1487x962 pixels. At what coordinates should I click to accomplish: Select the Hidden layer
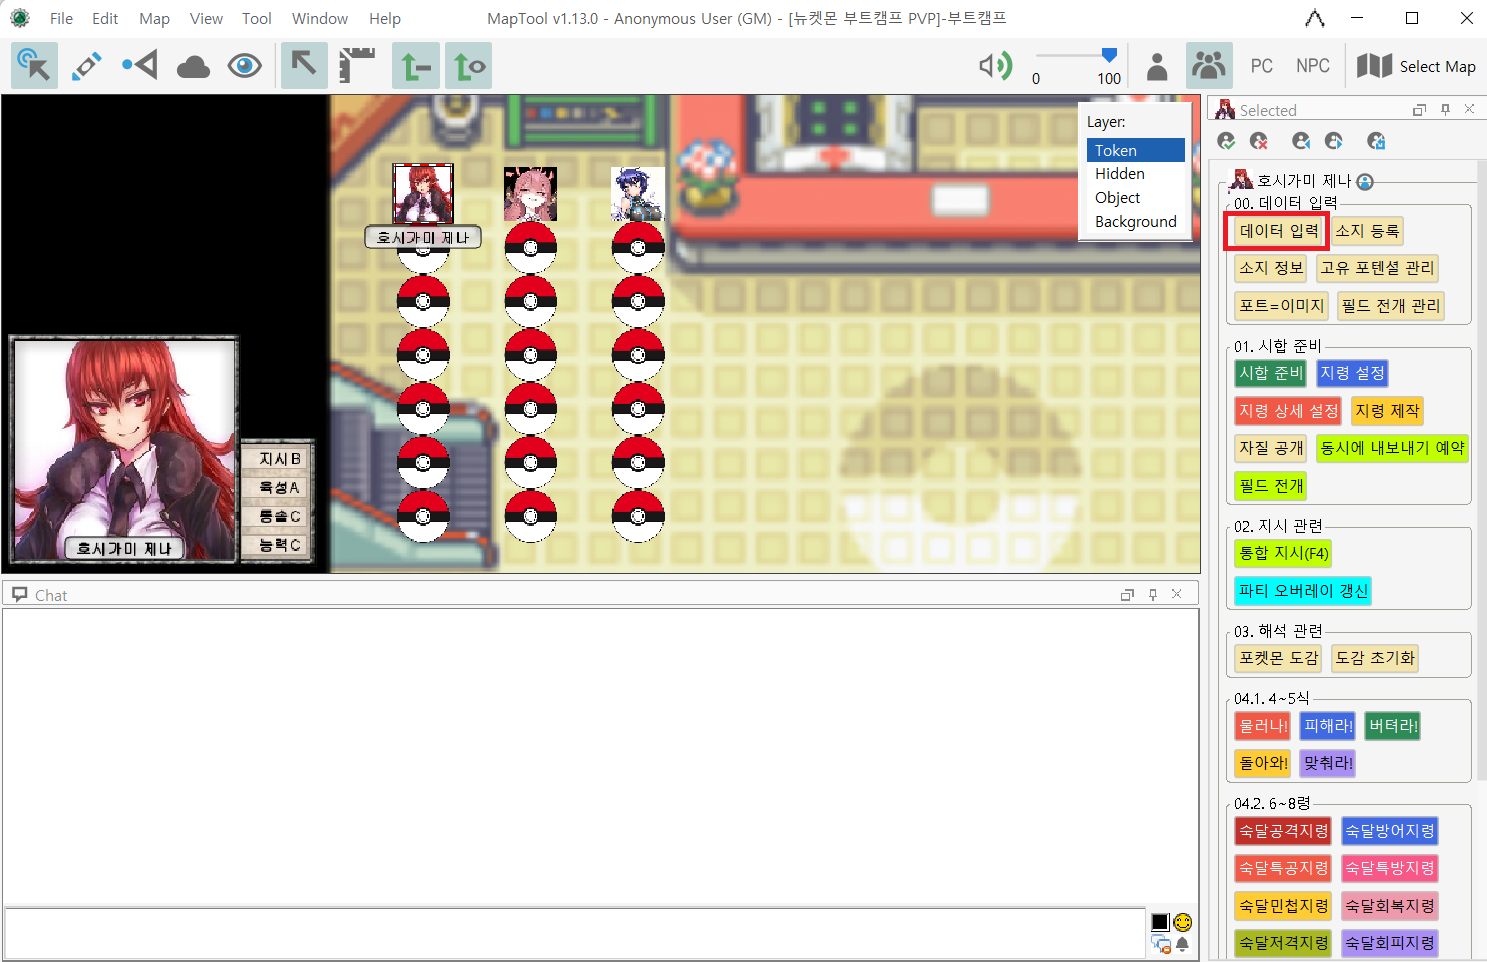[1119, 174]
